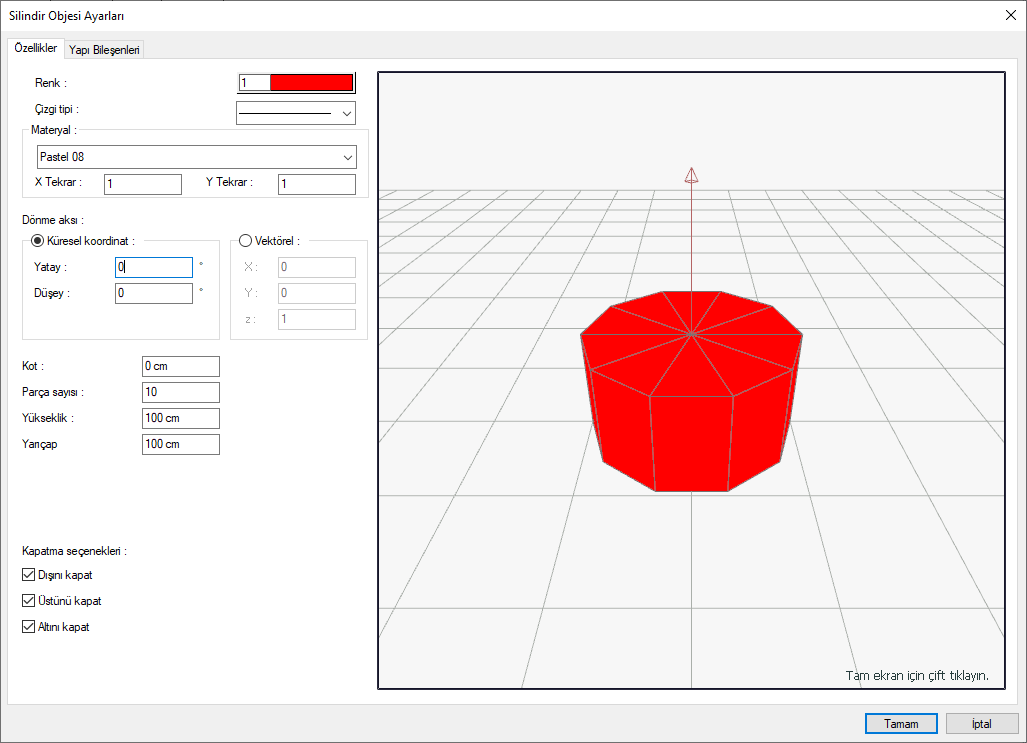Select the Özellikler tab
Viewport: 1027px width, 743px height.
tap(35, 49)
